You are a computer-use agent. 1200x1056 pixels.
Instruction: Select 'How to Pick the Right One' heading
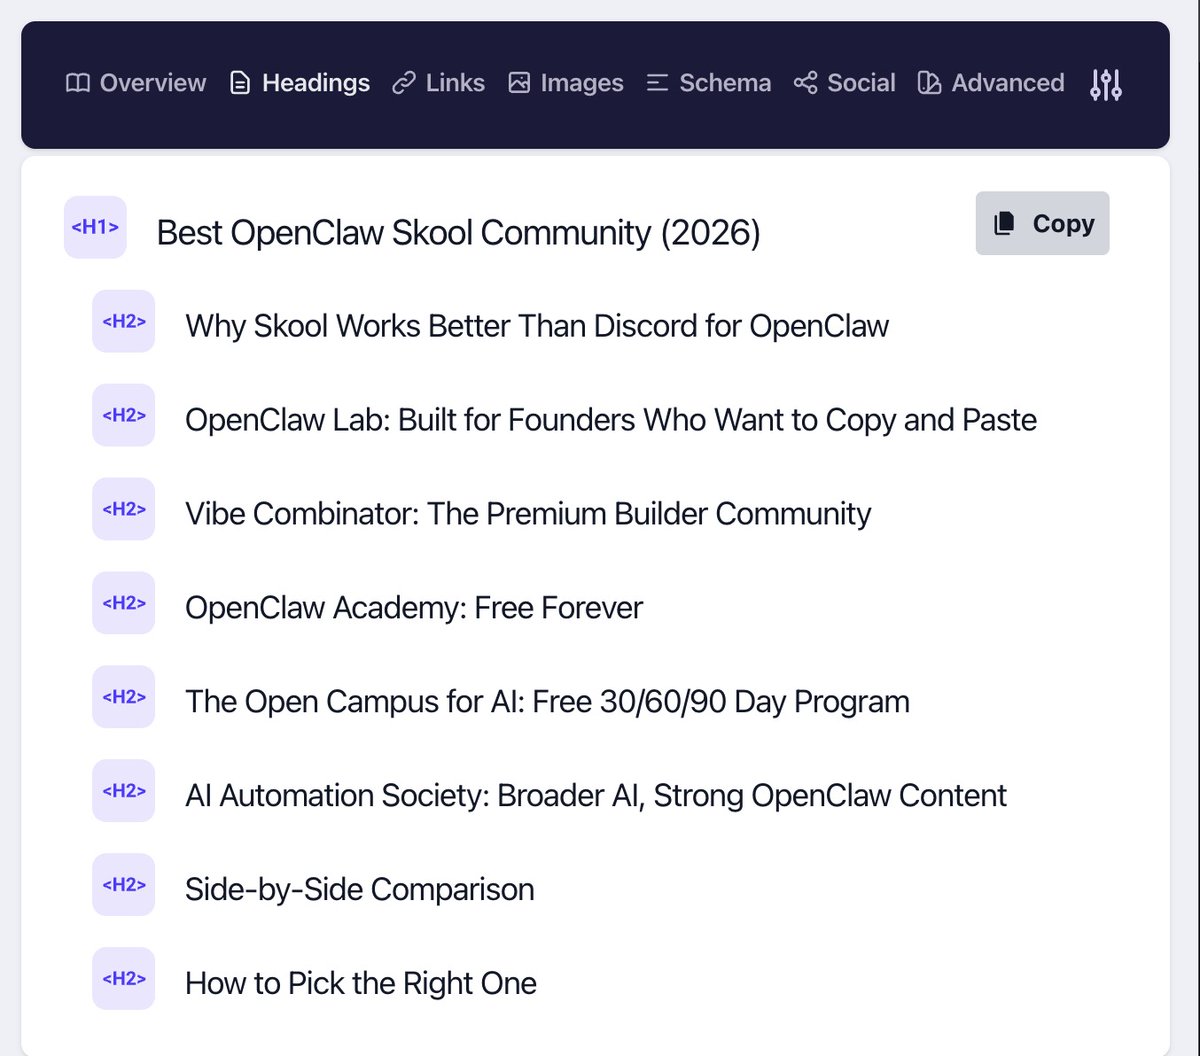click(361, 984)
